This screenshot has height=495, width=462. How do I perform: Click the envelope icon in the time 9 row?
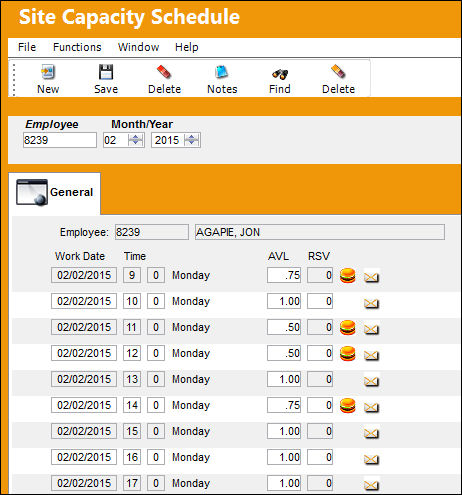(371, 277)
